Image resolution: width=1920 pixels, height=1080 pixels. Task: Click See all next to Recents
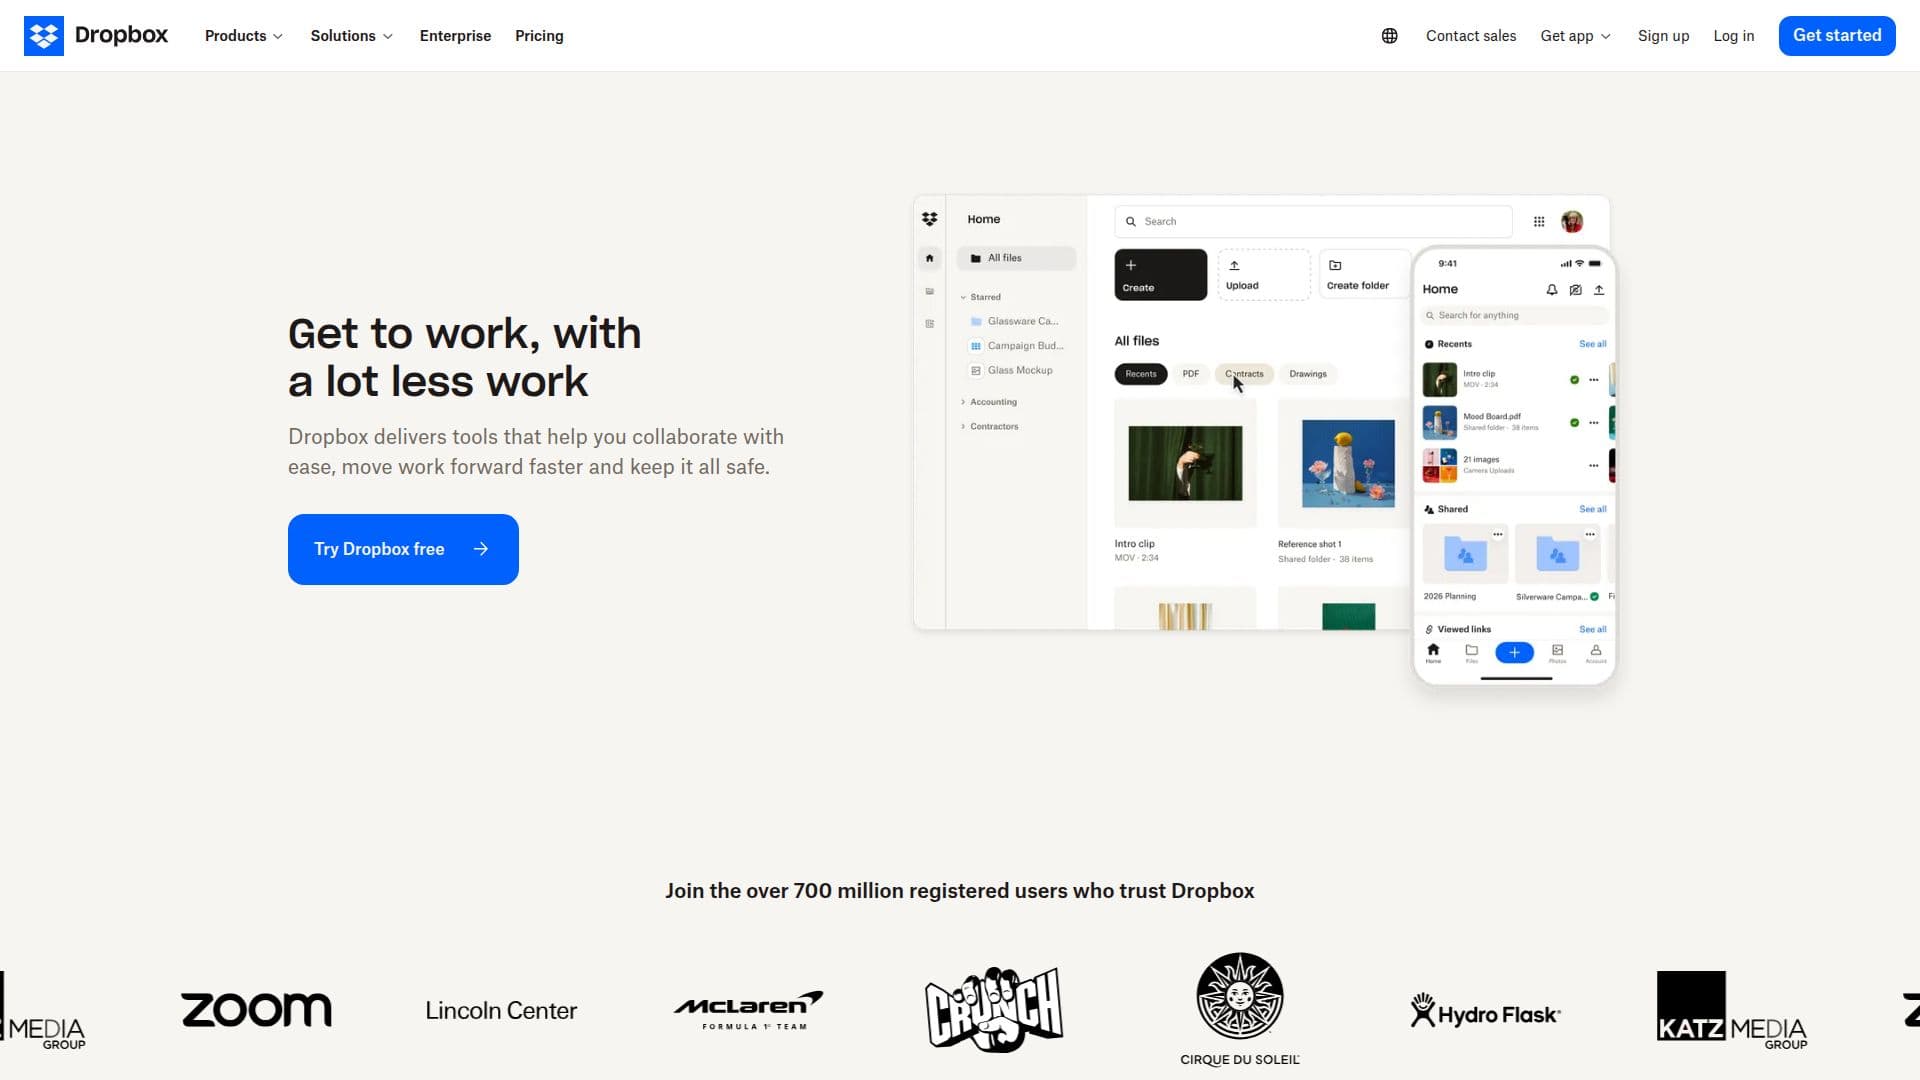pyautogui.click(x=1593, y=344)
